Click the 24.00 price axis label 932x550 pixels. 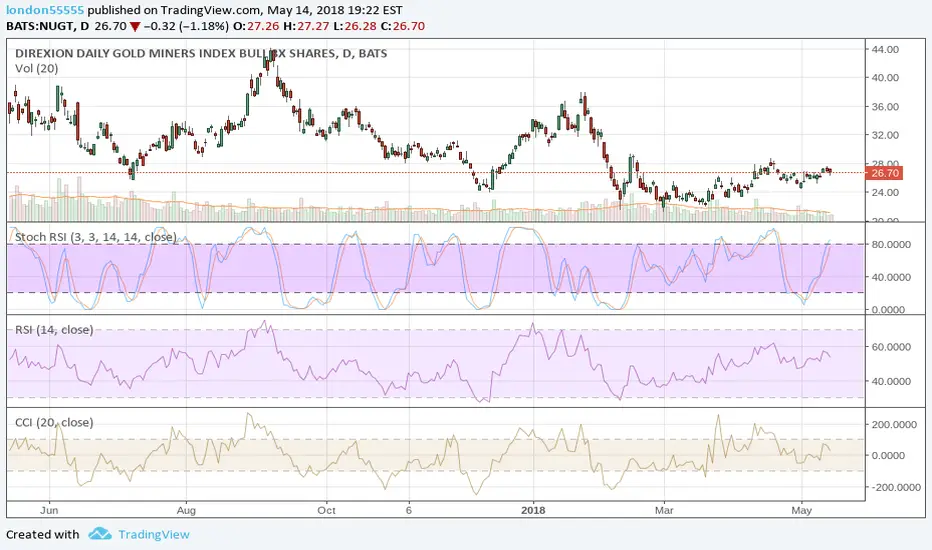click(885, 193)
